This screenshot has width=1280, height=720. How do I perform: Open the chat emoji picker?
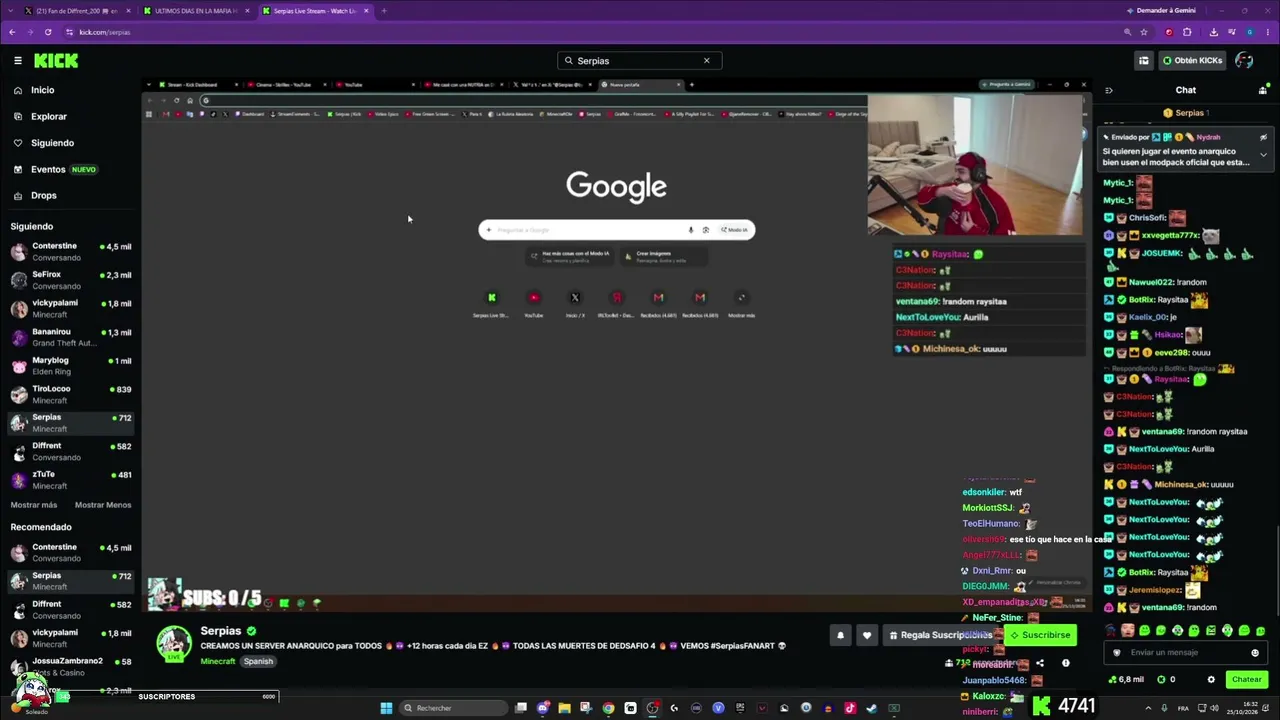tap(1255, 653)
